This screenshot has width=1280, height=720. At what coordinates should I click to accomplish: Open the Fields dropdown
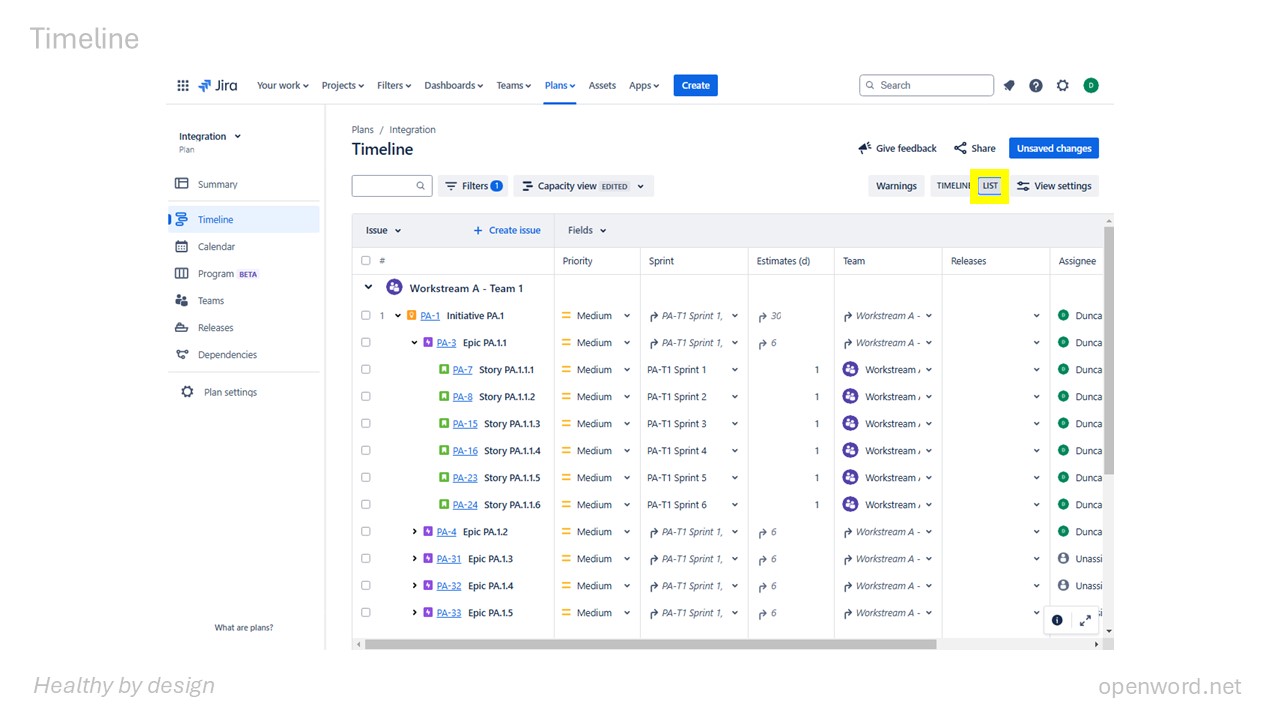(587, 230)
